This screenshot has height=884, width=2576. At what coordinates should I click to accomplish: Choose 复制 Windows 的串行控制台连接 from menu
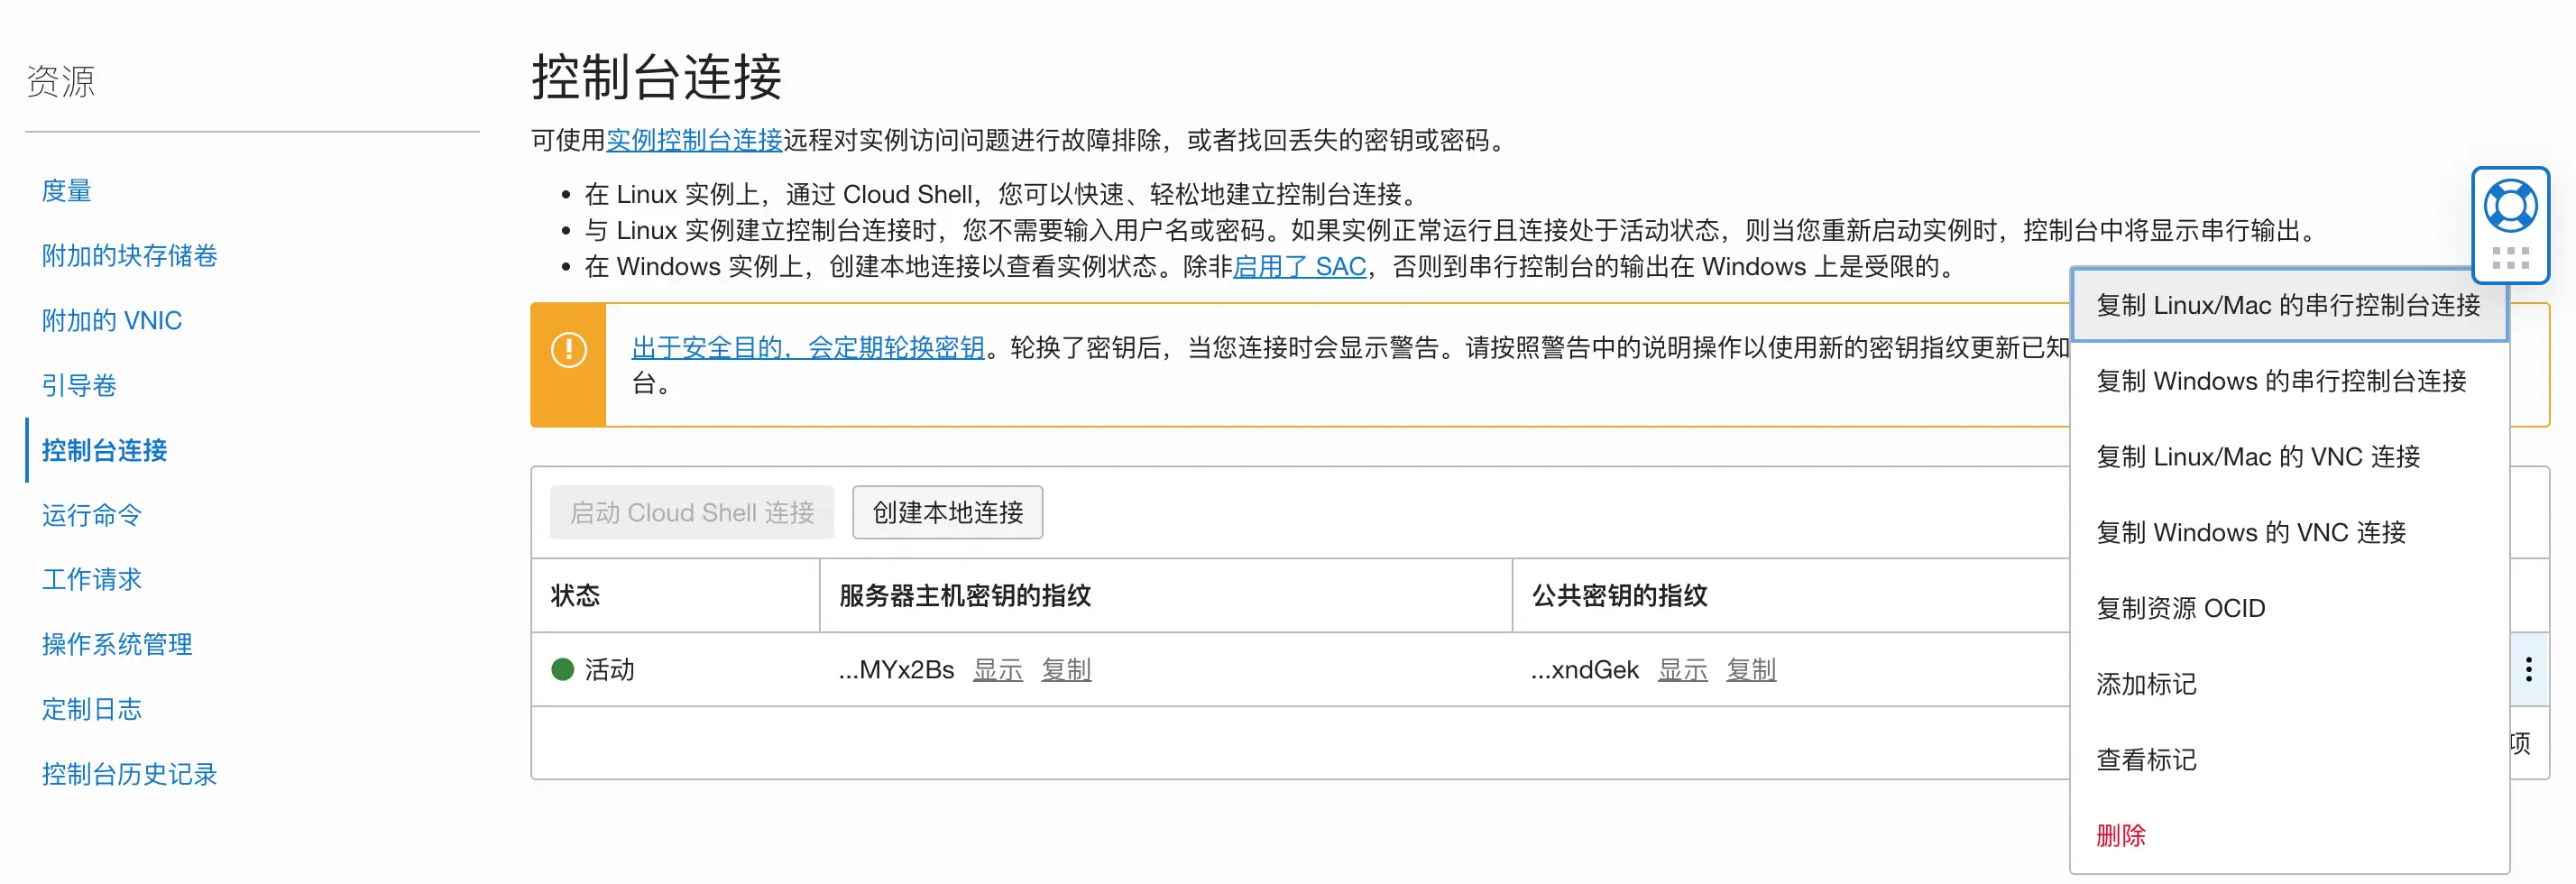click(x=2280, y=381)
